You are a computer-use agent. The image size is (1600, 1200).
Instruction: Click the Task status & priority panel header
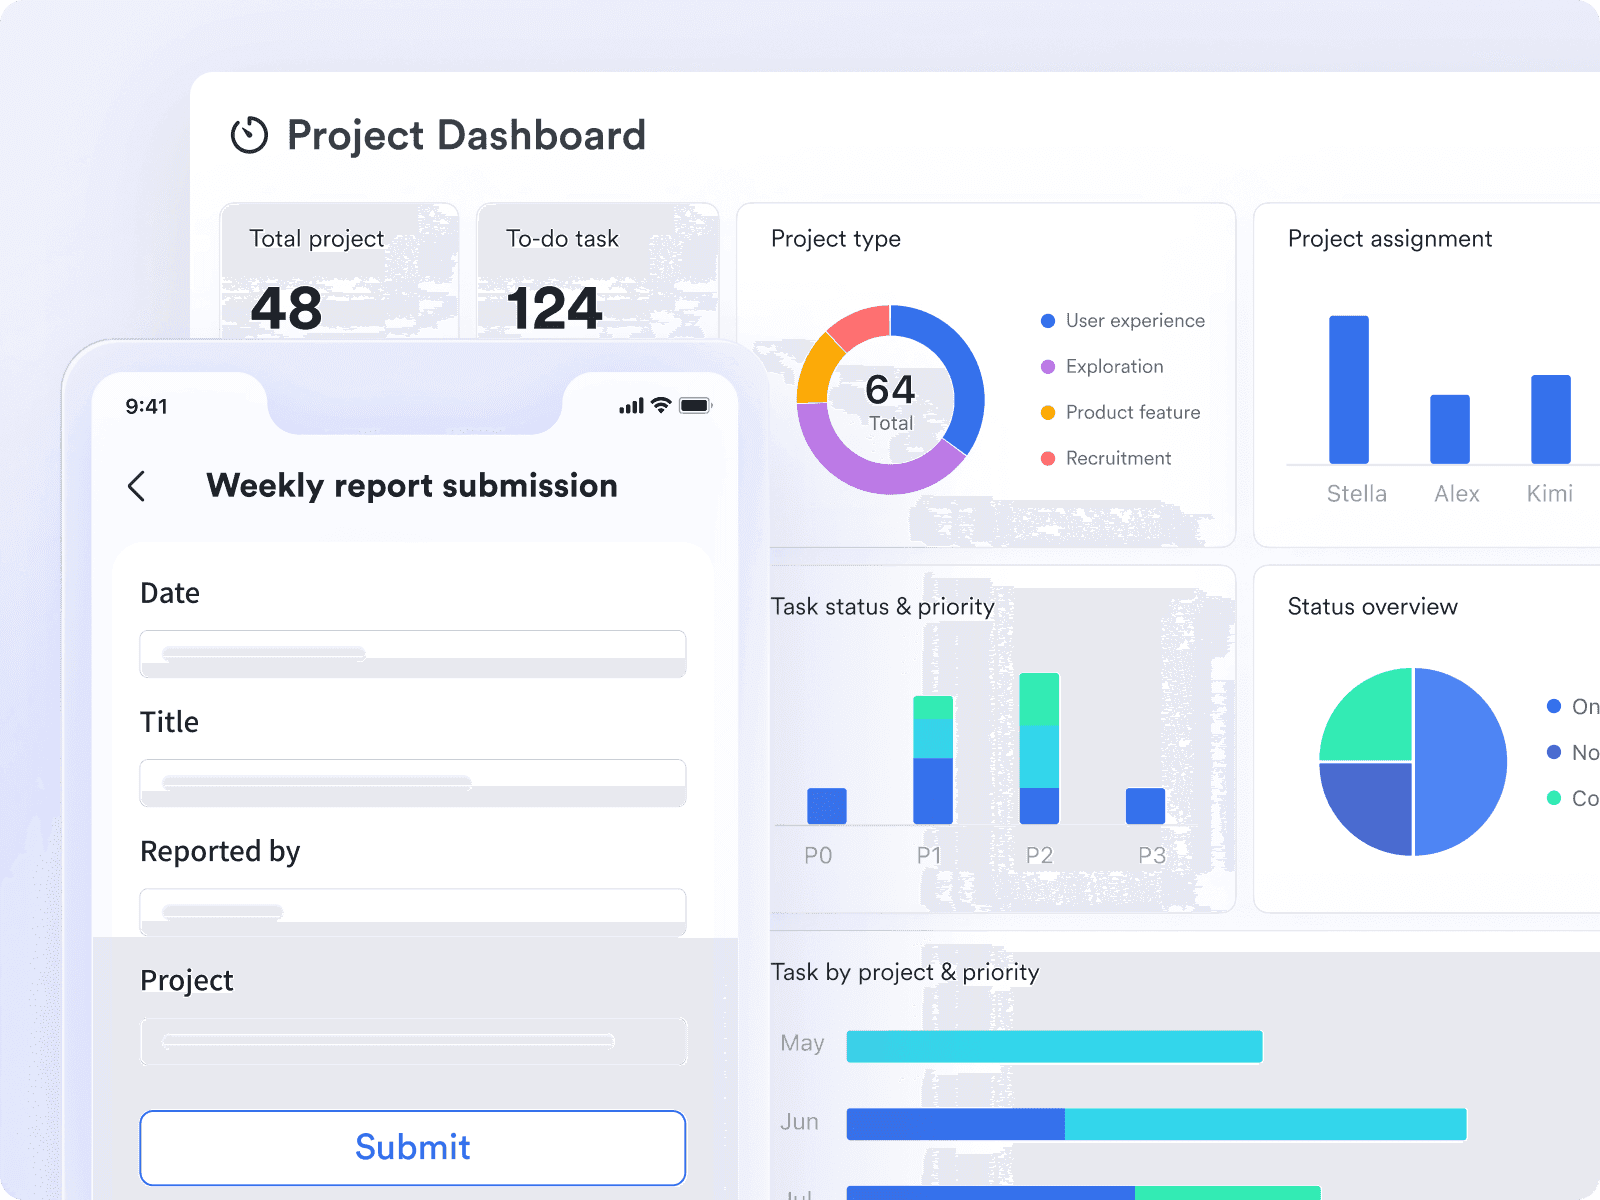(883, 607)
